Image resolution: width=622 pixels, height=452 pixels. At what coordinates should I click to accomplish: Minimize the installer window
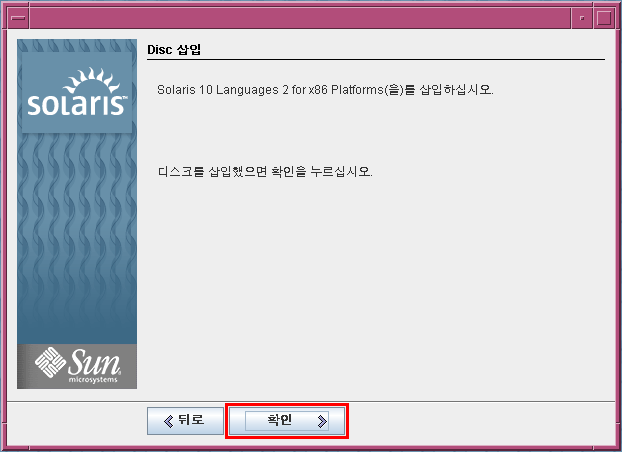pos(582,18)
